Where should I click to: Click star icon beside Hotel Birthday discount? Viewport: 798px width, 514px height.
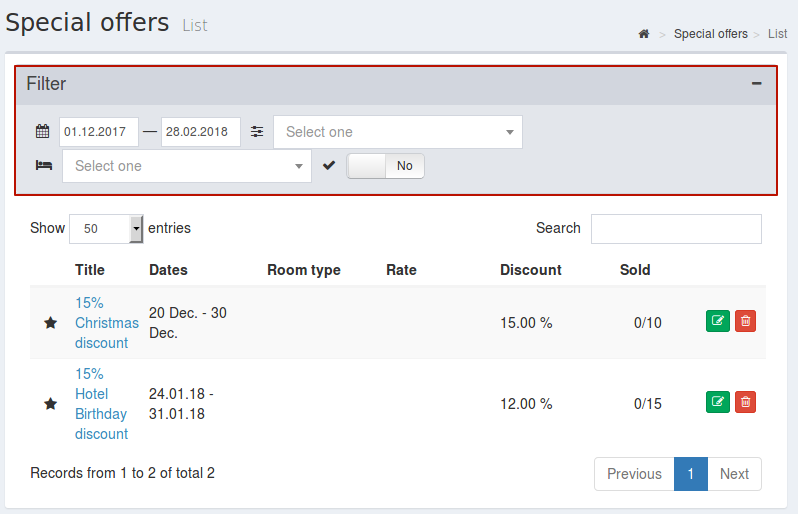point(50,404)
